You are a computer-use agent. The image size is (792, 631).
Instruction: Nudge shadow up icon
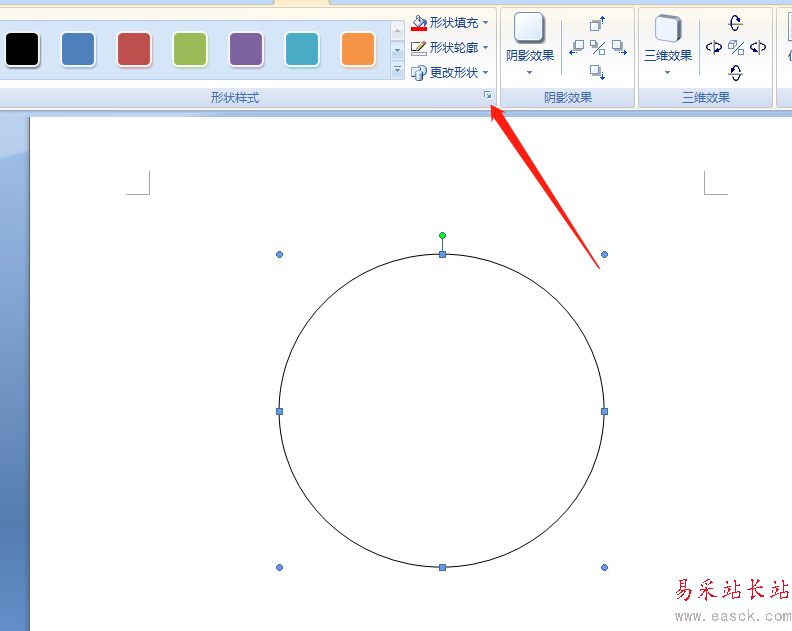coord(598,23)
